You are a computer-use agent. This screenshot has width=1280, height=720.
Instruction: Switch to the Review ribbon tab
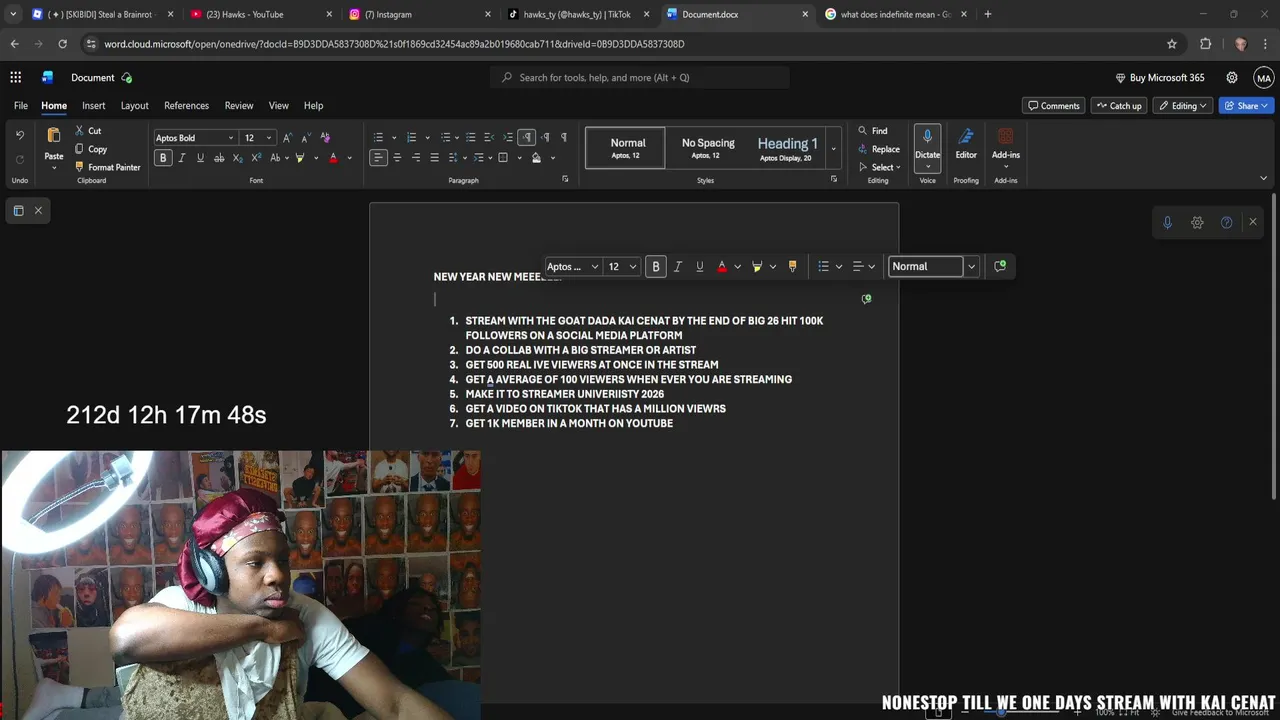pos(239,105)
